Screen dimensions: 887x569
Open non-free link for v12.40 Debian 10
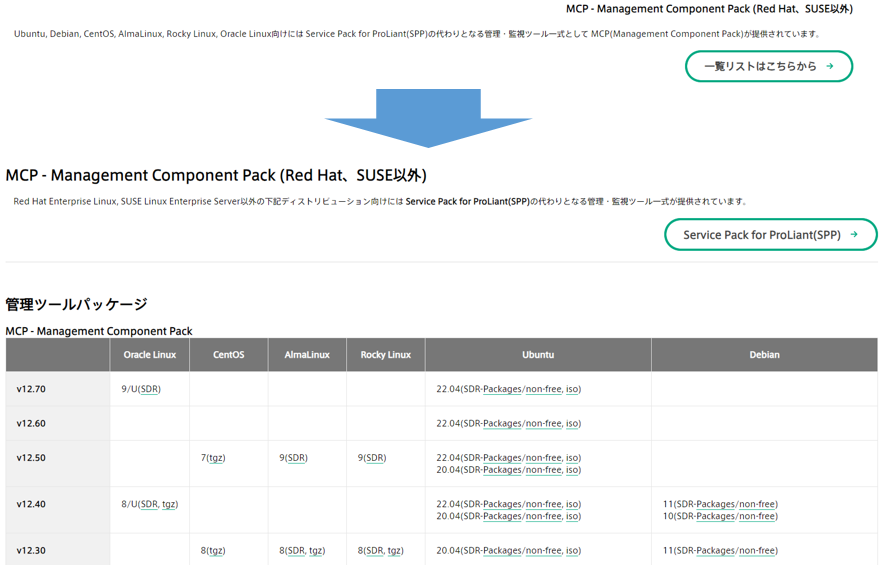[x=757, y=516]
